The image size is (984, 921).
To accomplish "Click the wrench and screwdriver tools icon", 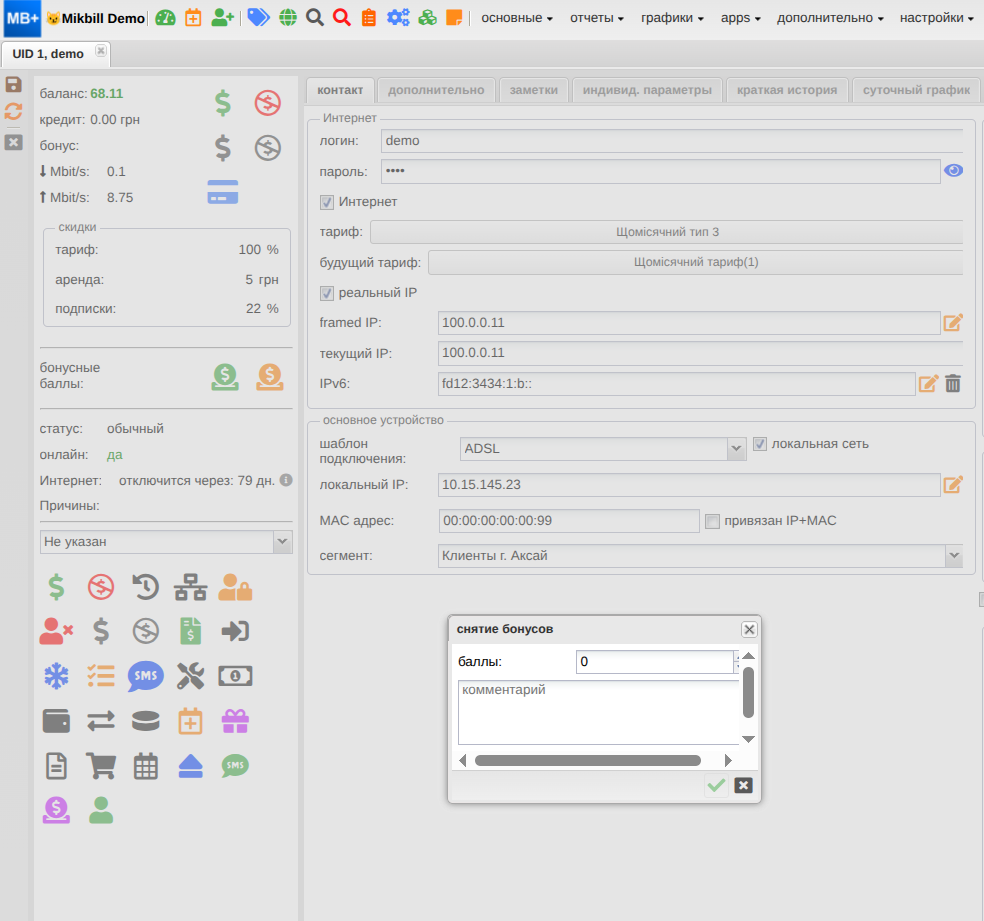I will [x=190, y=676].
